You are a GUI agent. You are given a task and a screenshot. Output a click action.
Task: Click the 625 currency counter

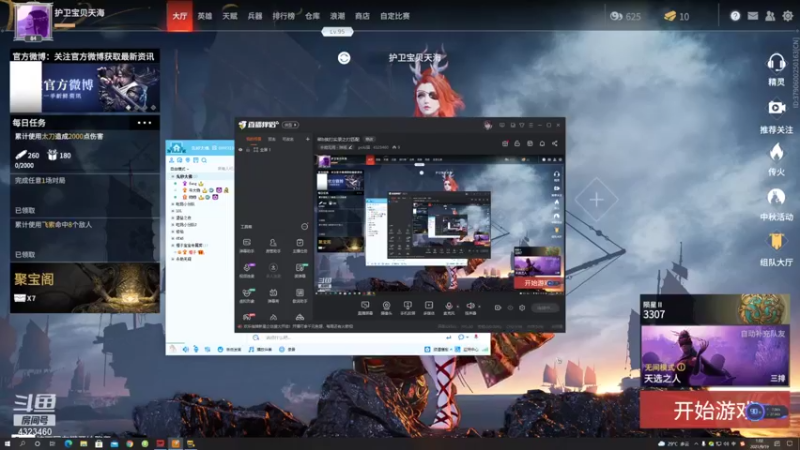point(626,16)
